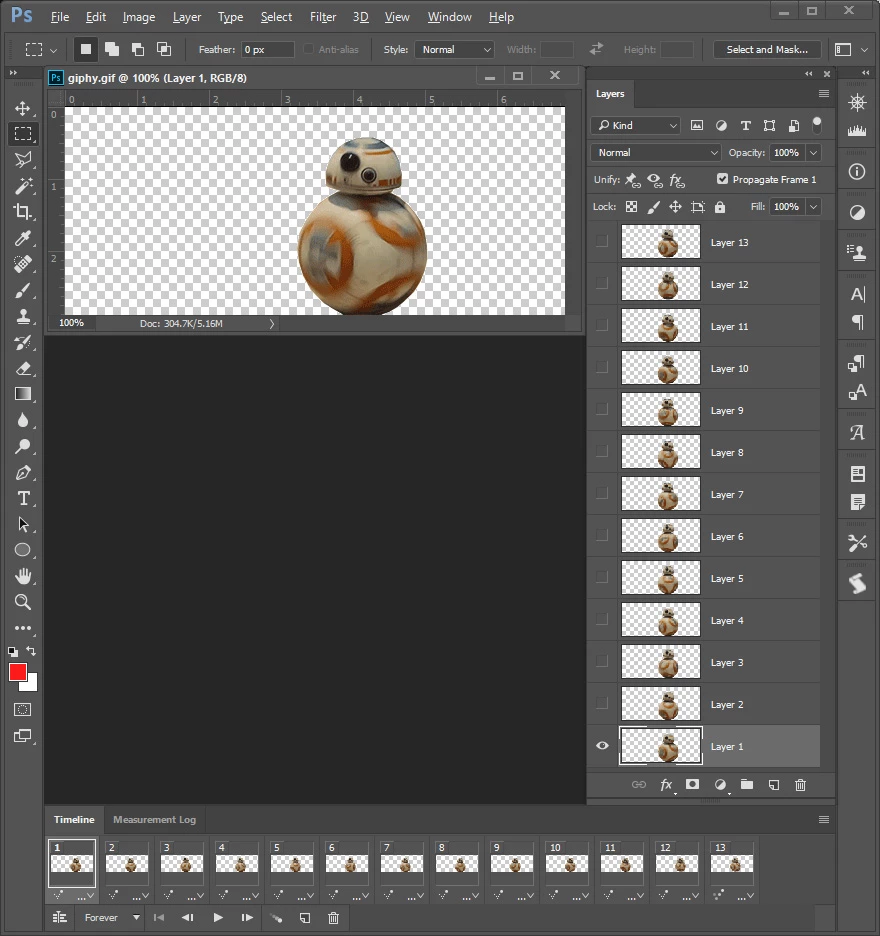This screenshot has height=936, width=880.
Task: Go to the previous frame
Action: tap(187, 918)
